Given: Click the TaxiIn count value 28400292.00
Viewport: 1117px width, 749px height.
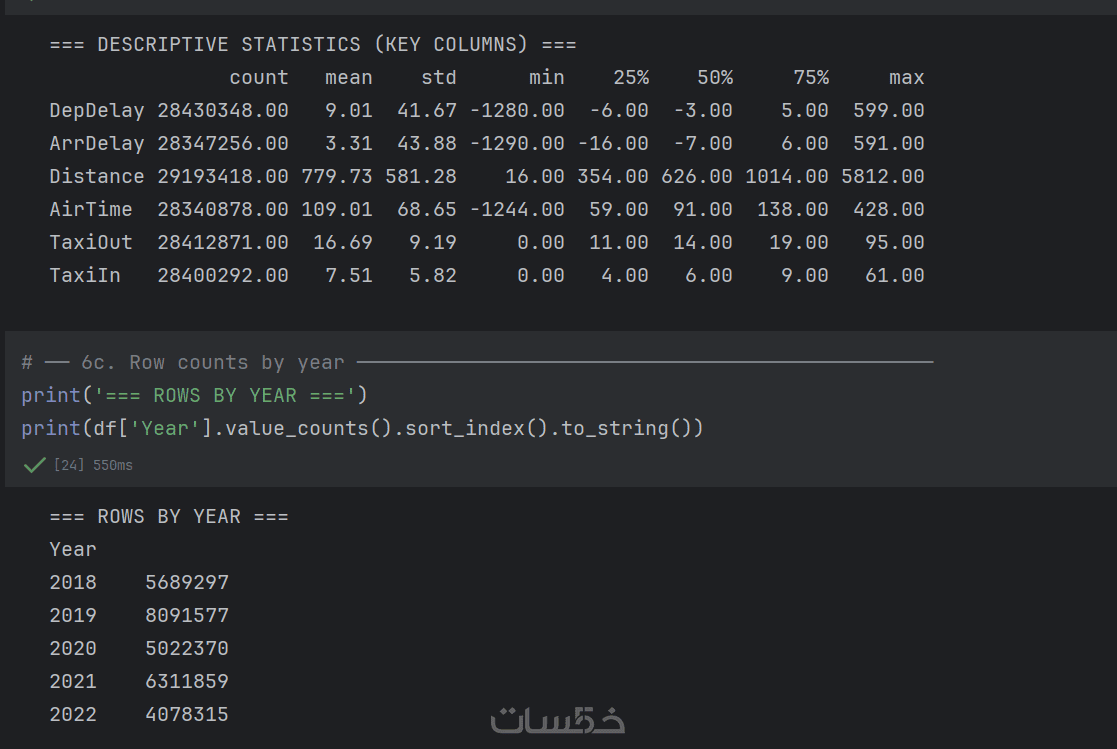Looking at the screenshot, I should (223, 275).
